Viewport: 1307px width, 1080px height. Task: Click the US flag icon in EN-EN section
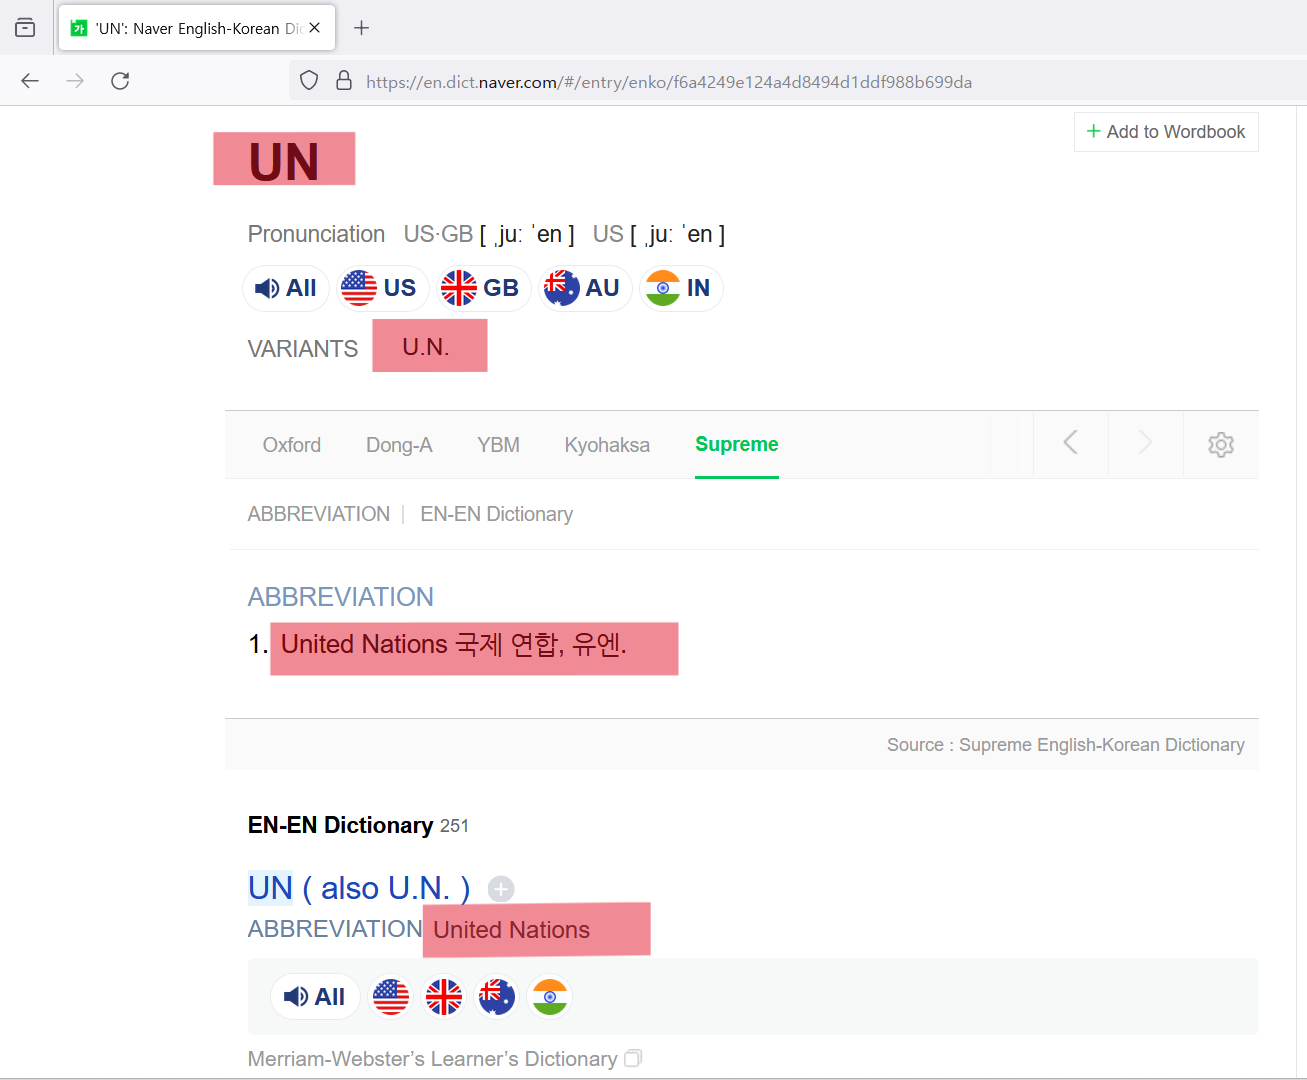[x=391, y=997]
